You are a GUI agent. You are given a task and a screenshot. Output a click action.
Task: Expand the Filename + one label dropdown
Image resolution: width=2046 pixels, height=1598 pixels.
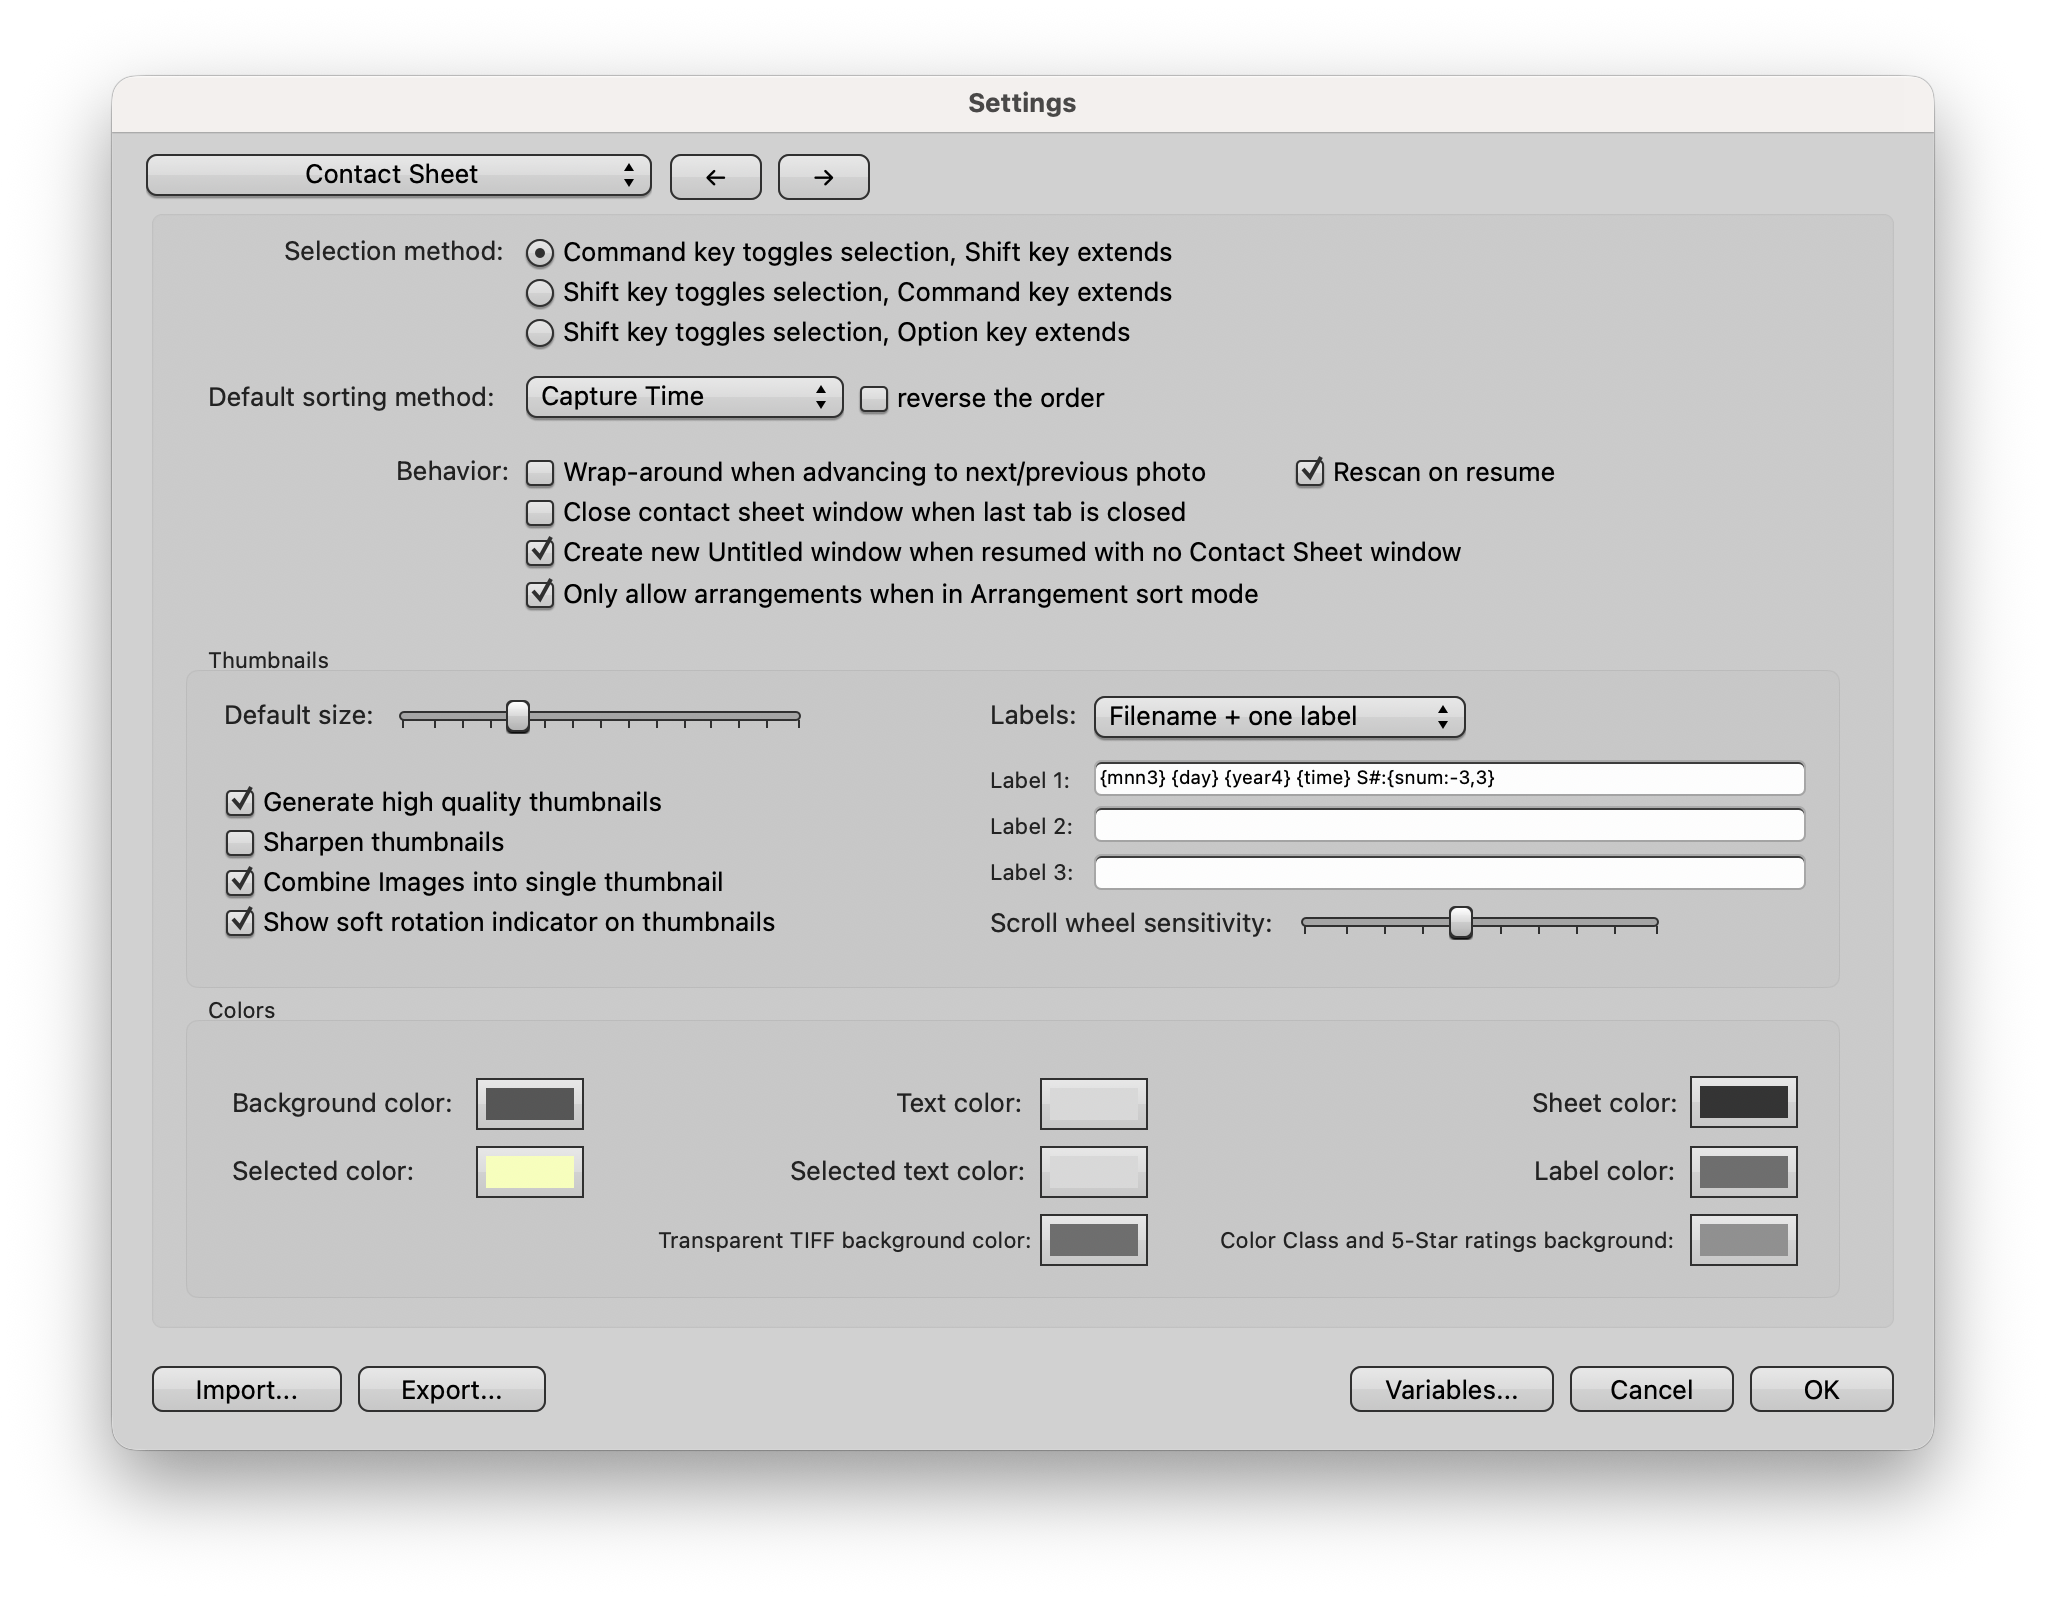(1279, 717)
